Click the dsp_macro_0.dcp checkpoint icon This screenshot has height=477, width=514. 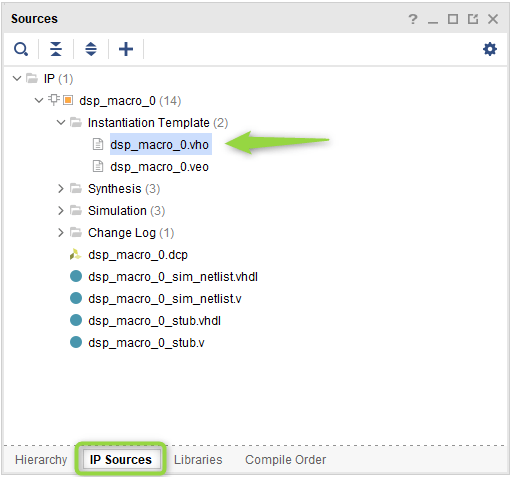(x=75, y=255)
